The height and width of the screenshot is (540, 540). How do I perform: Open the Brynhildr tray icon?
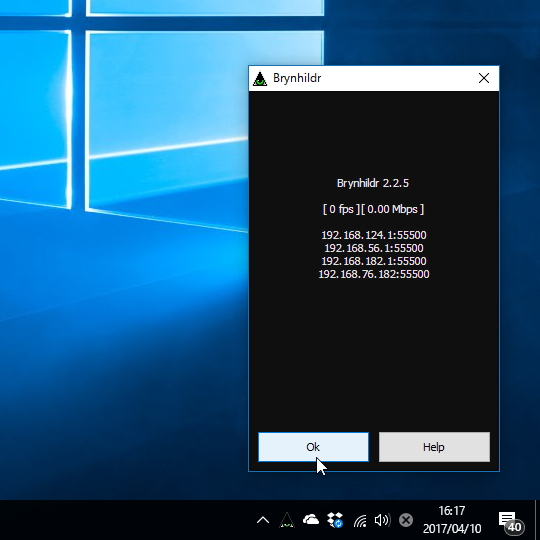point(287,520)
